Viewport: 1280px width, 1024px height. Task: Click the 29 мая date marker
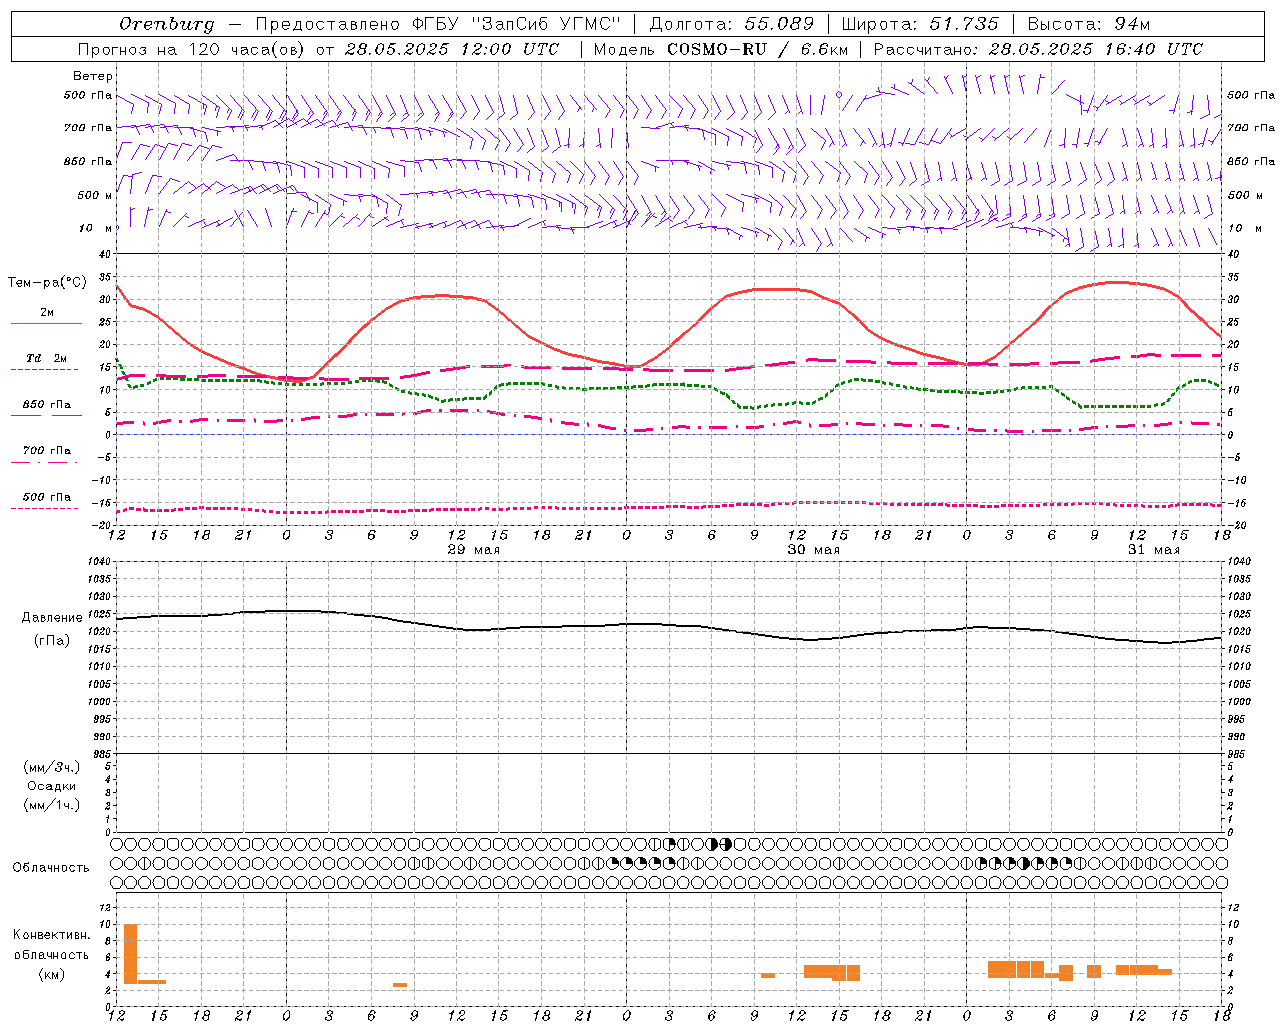pos(474,550)
